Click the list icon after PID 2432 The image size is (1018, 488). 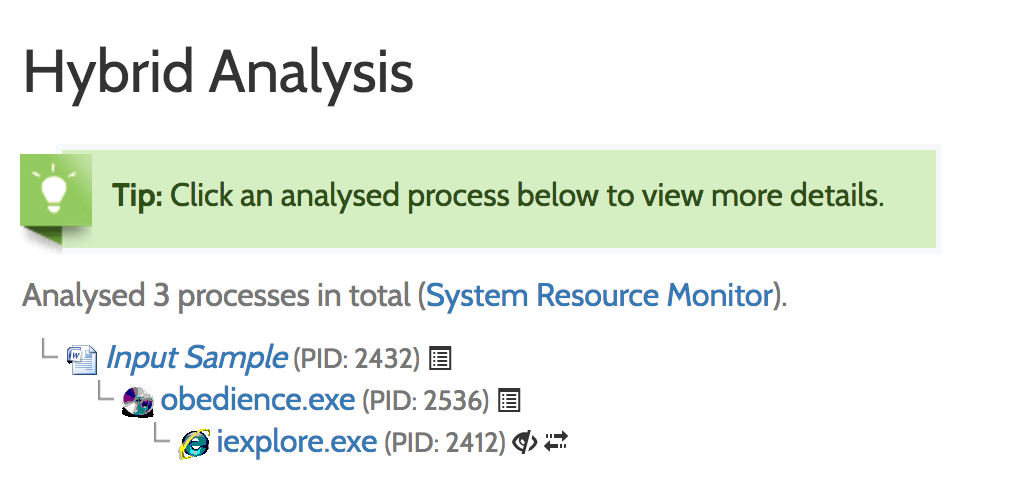pos(439,357)
